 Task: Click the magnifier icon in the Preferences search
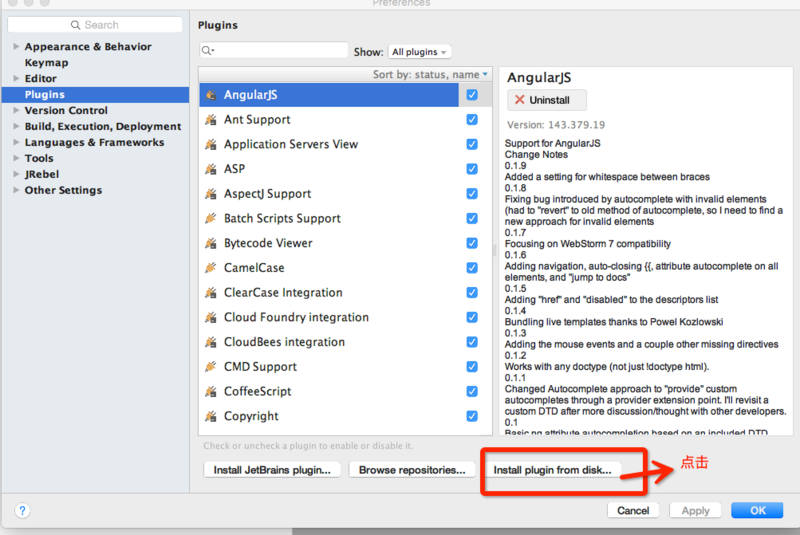[76, 25]
